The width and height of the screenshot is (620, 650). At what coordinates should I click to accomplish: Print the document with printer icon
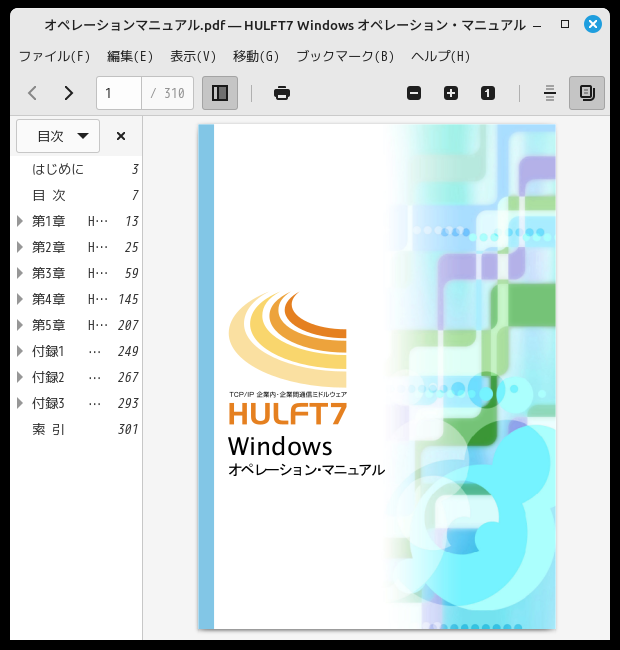pyautogui.click(x=282, y=93)
